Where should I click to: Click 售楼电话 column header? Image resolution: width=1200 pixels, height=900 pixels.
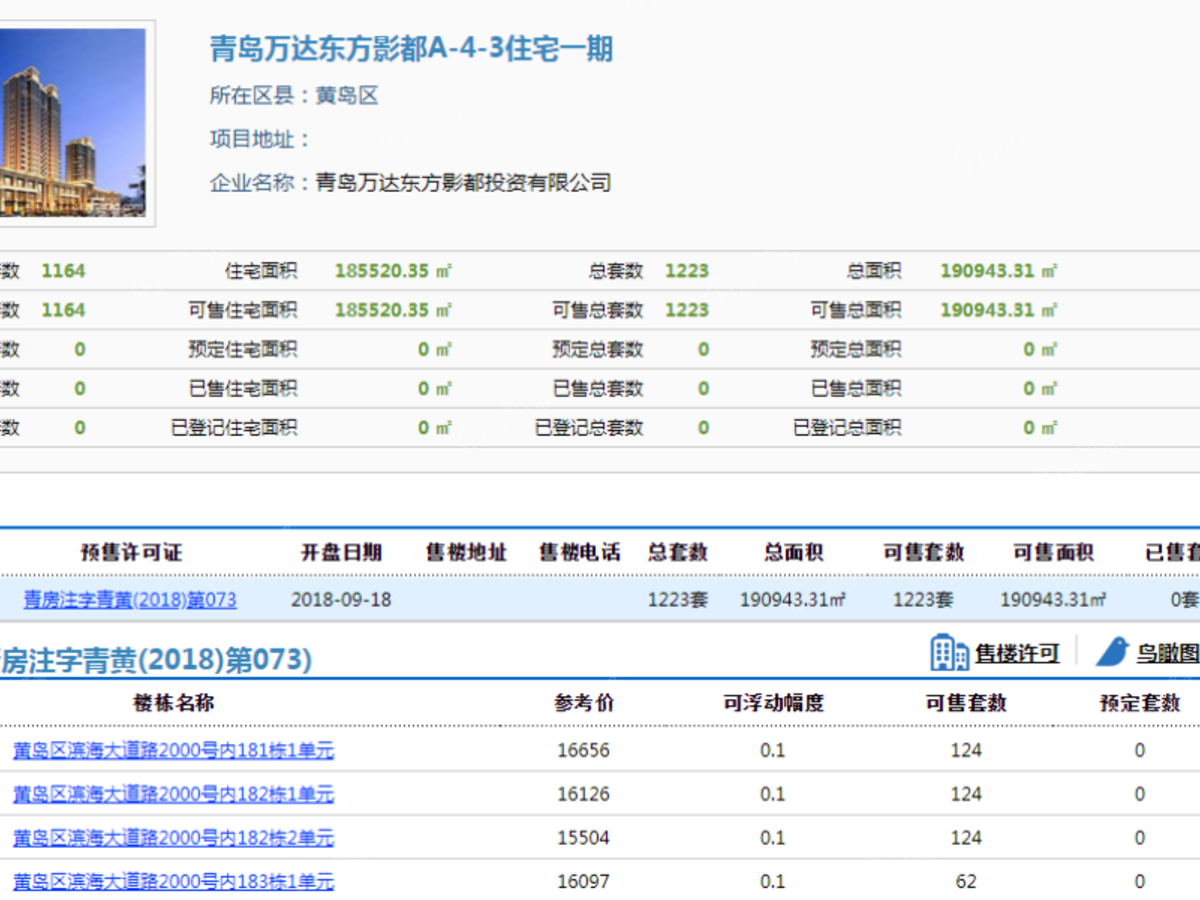(580, 552)
